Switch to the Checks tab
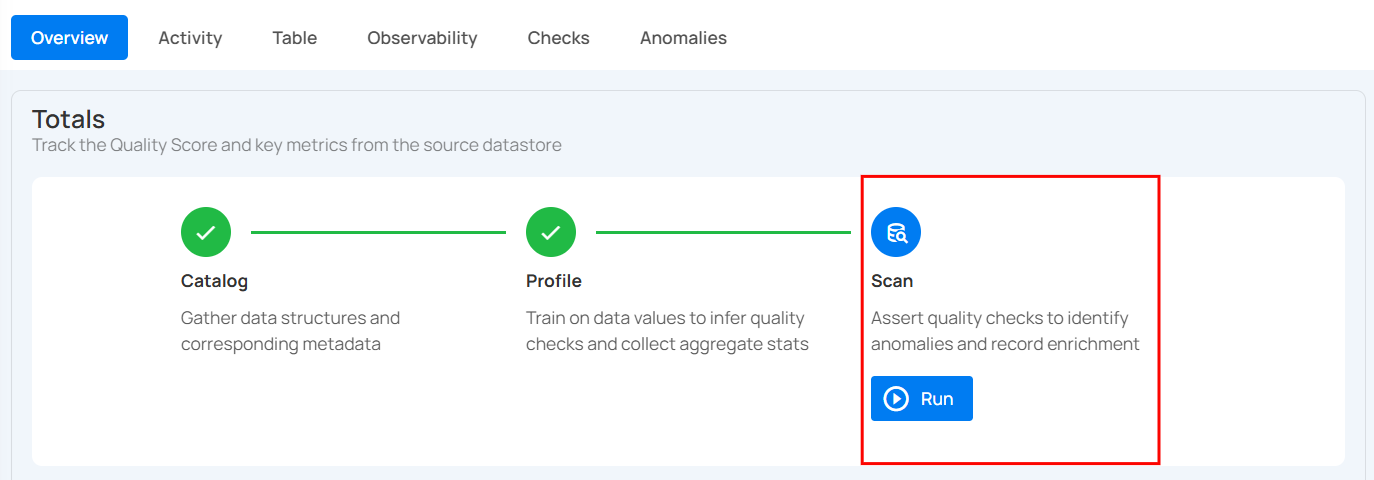Screen dimensions: 1374x480 558,38
